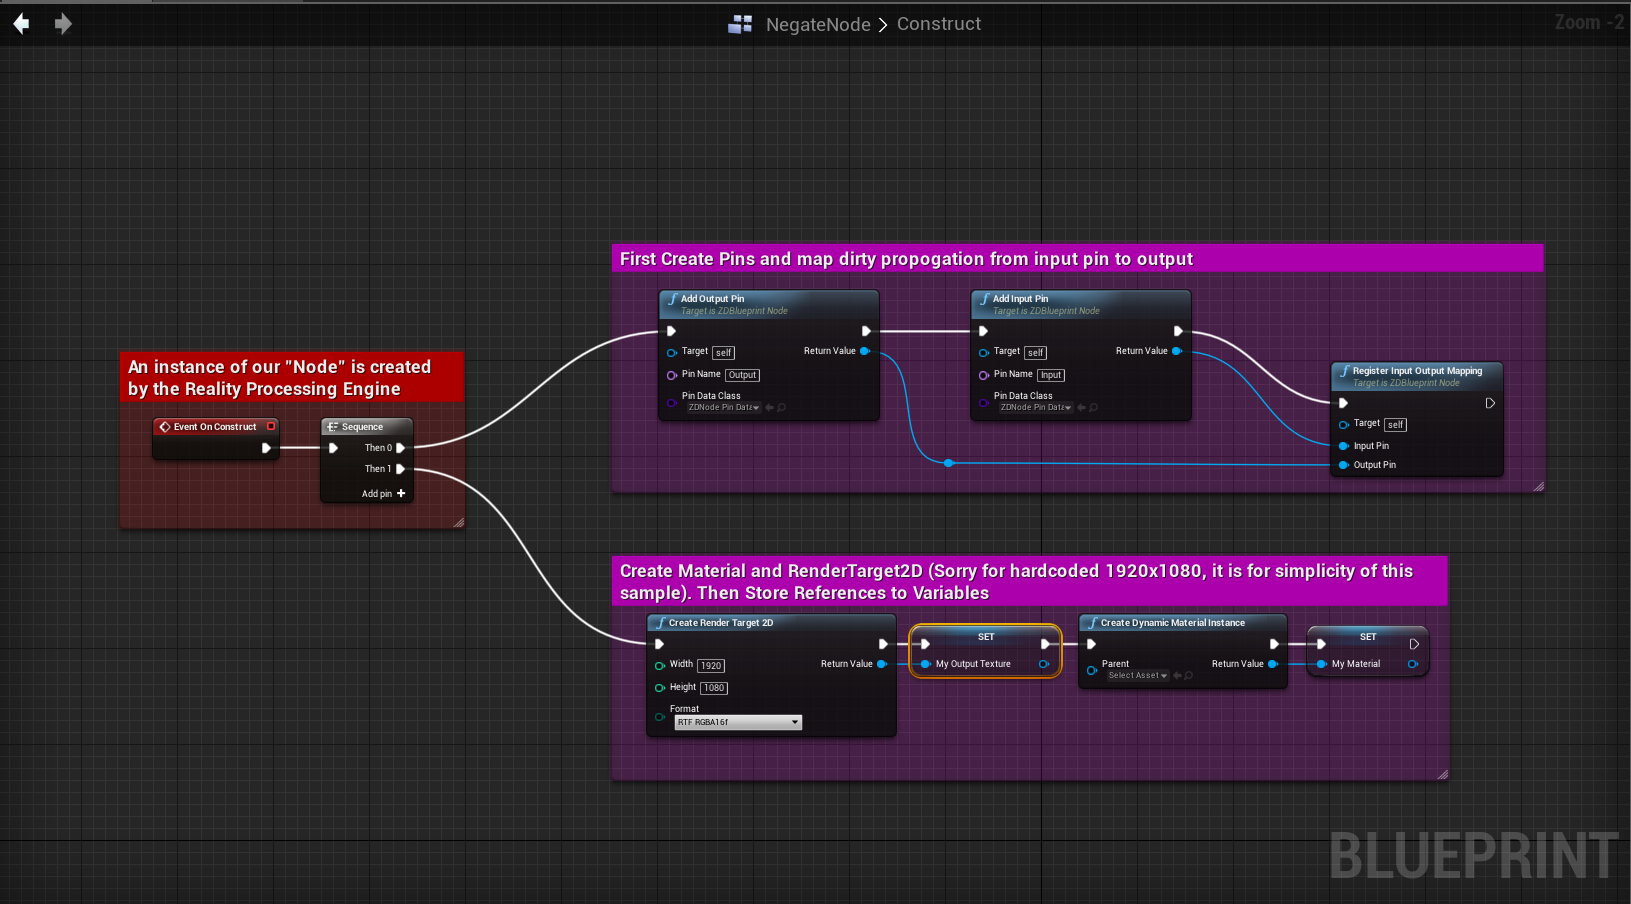
Task: Click the Then 1 execution pin
Action: click(400, 469)
